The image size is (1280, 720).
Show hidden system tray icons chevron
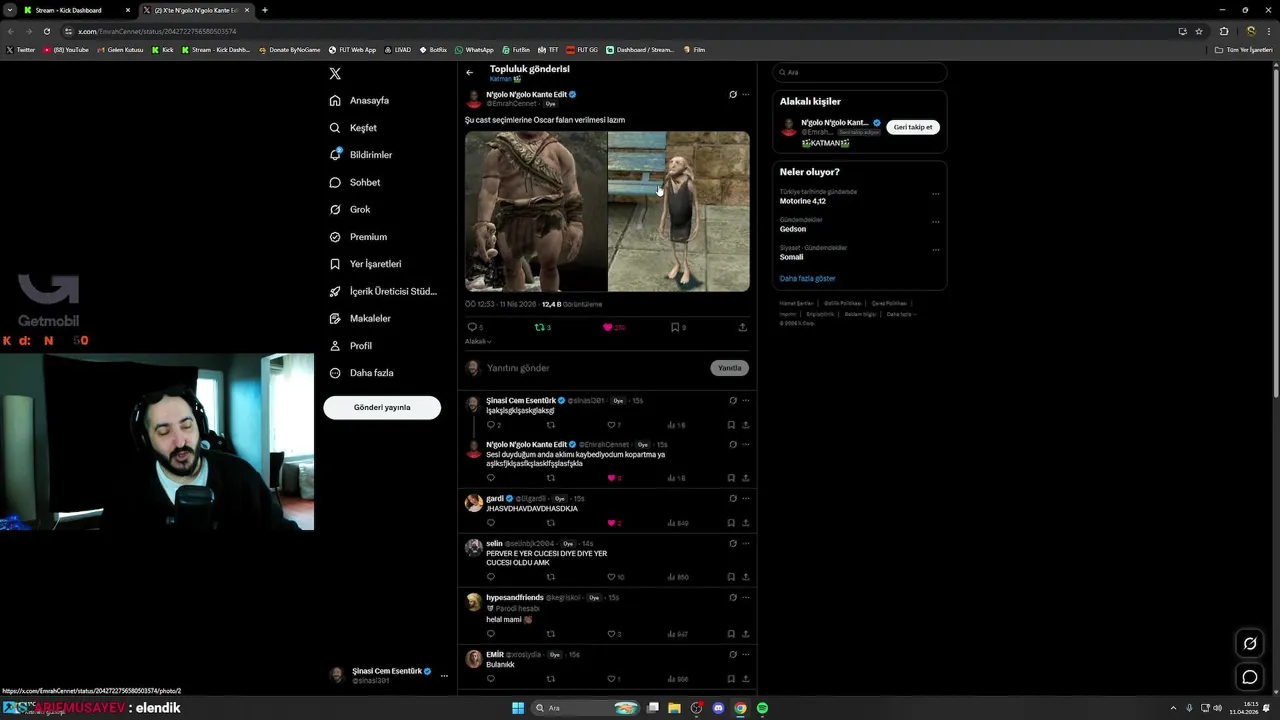1174,708
